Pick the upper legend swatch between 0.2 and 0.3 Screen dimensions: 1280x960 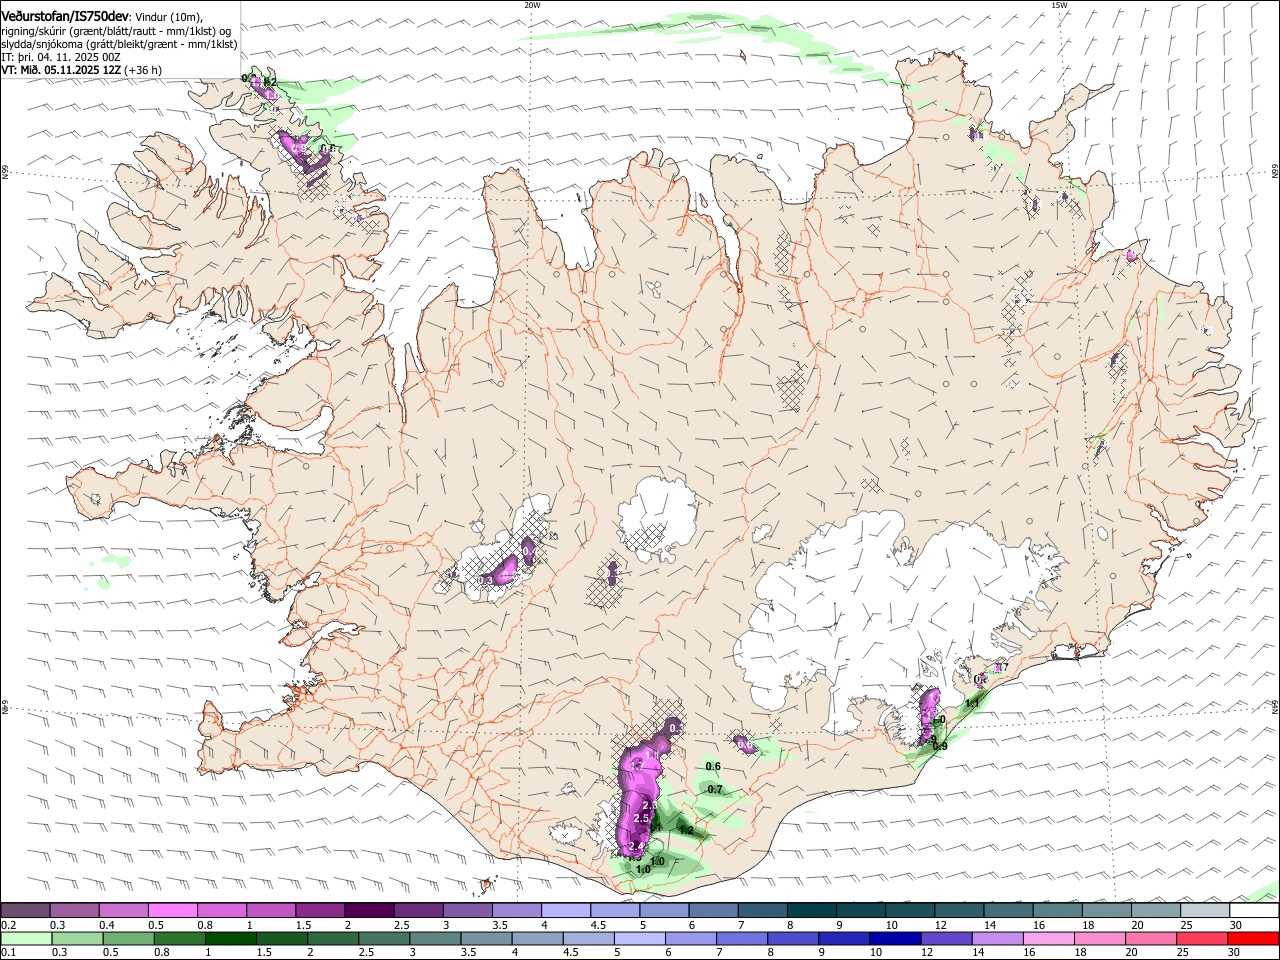25,910
